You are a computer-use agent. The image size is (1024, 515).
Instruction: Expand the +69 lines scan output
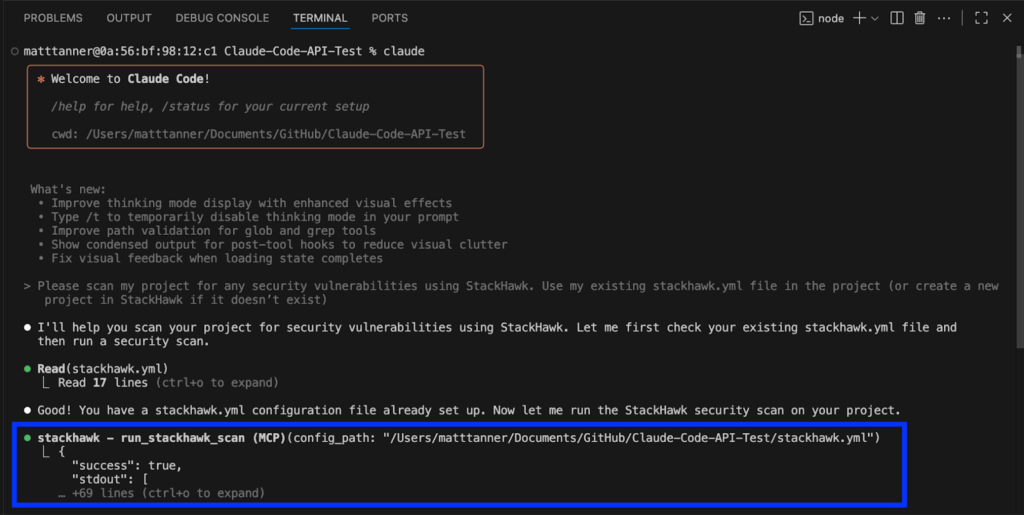point(168,493)
